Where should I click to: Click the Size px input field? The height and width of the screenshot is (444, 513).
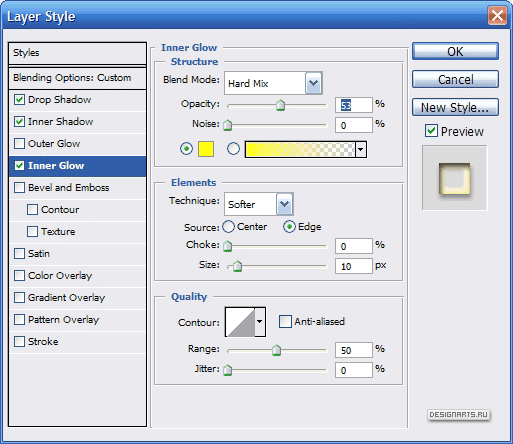354,266
